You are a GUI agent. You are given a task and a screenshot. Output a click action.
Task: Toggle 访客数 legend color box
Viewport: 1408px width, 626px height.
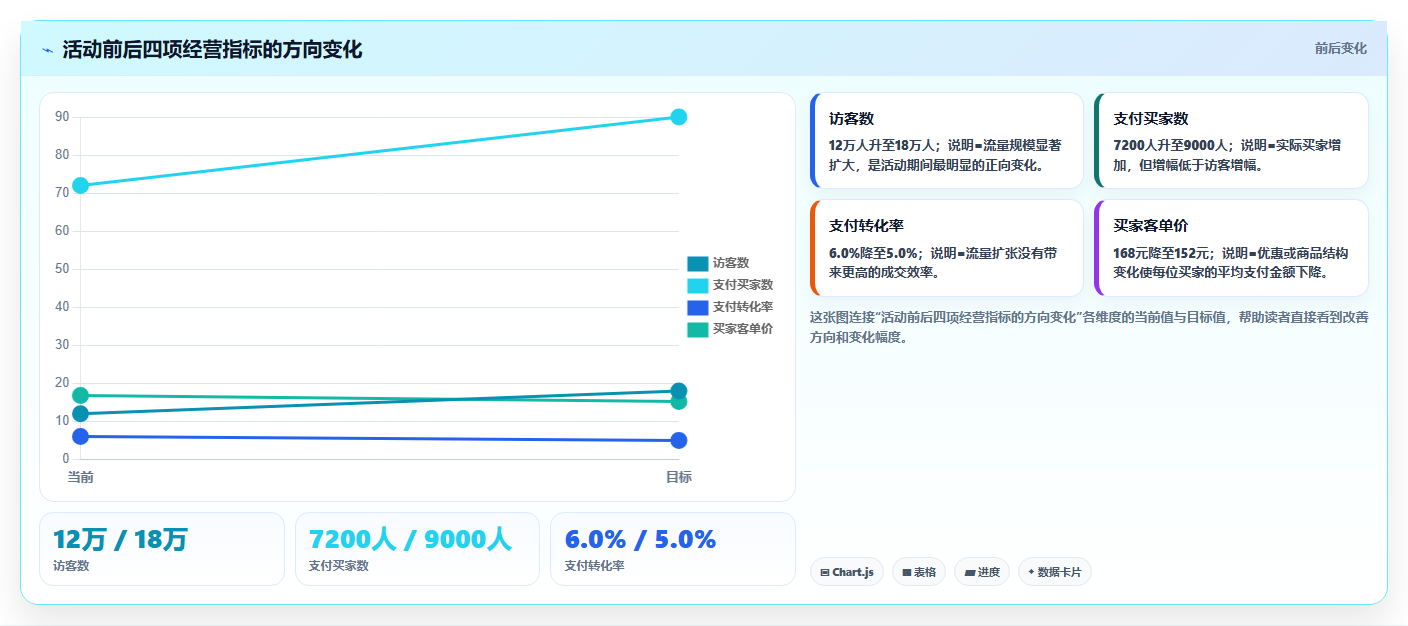698,263
